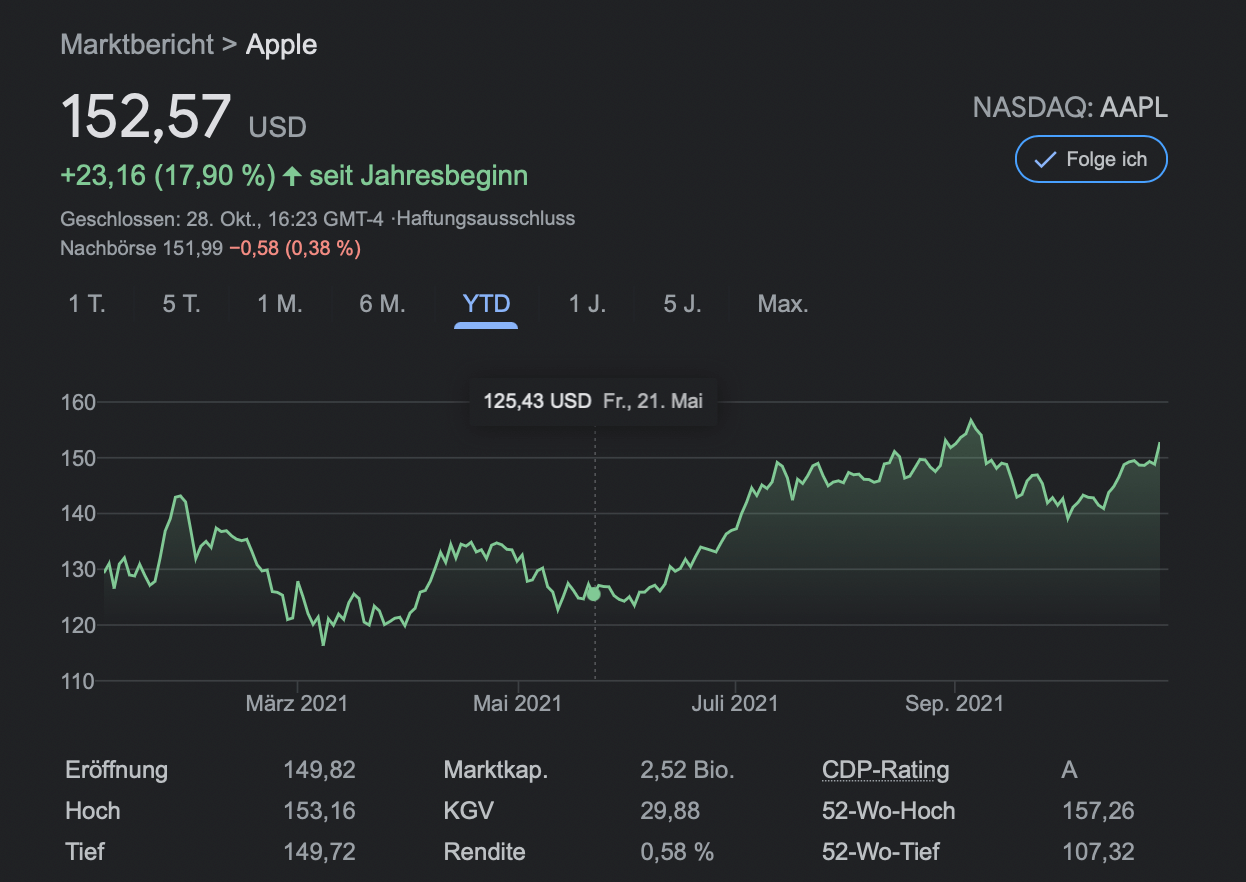Show the 1 J. chart range
Viewport: 1246px width, 882px height.
click(588, 304)
